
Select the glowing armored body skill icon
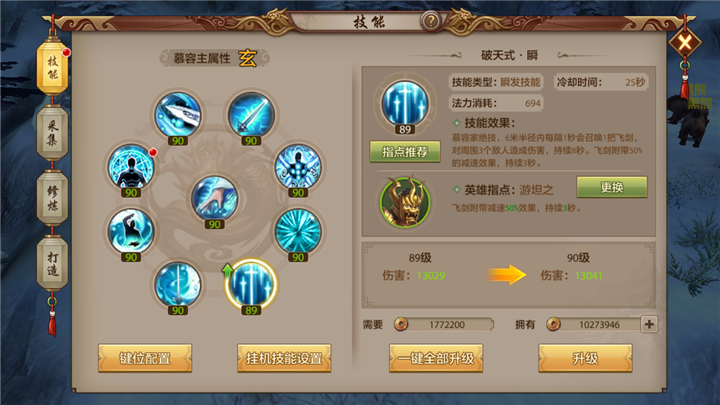click(298, 166)
